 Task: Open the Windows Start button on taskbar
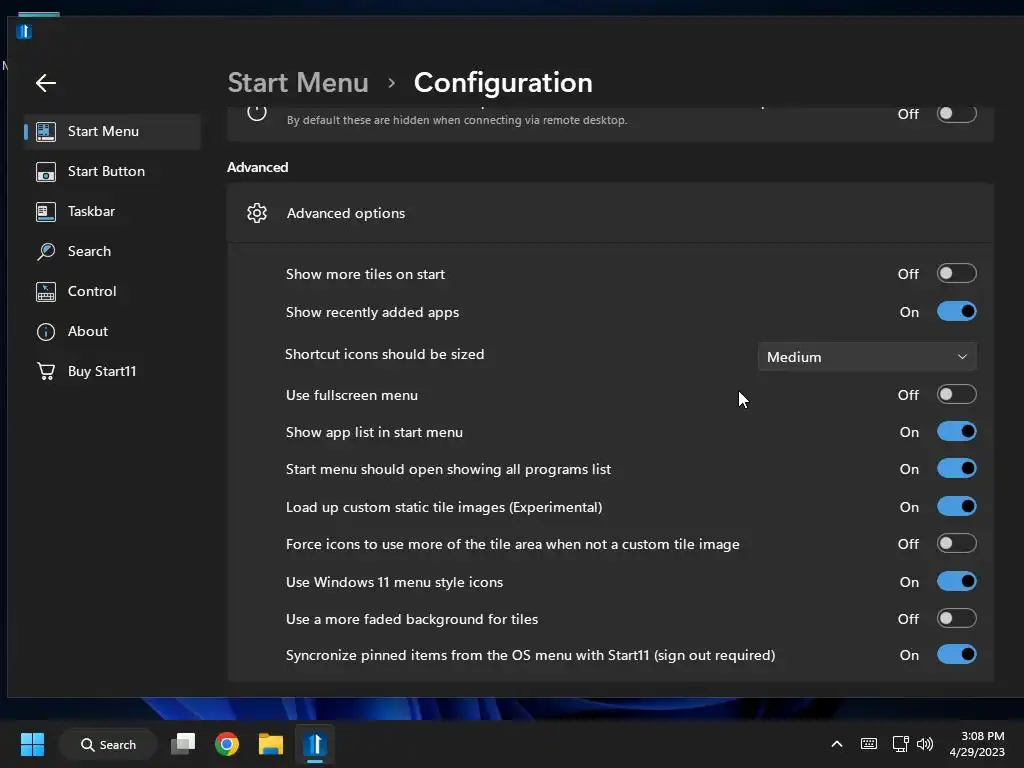(32, 744)
